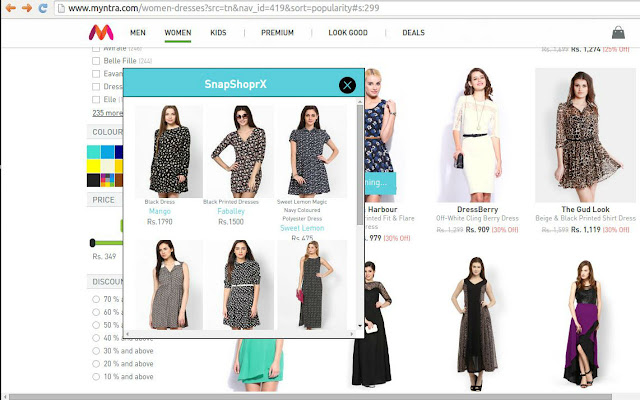Click the address bar URL field
The height and width of the screenshot is (400, 640).
(347, 8)
